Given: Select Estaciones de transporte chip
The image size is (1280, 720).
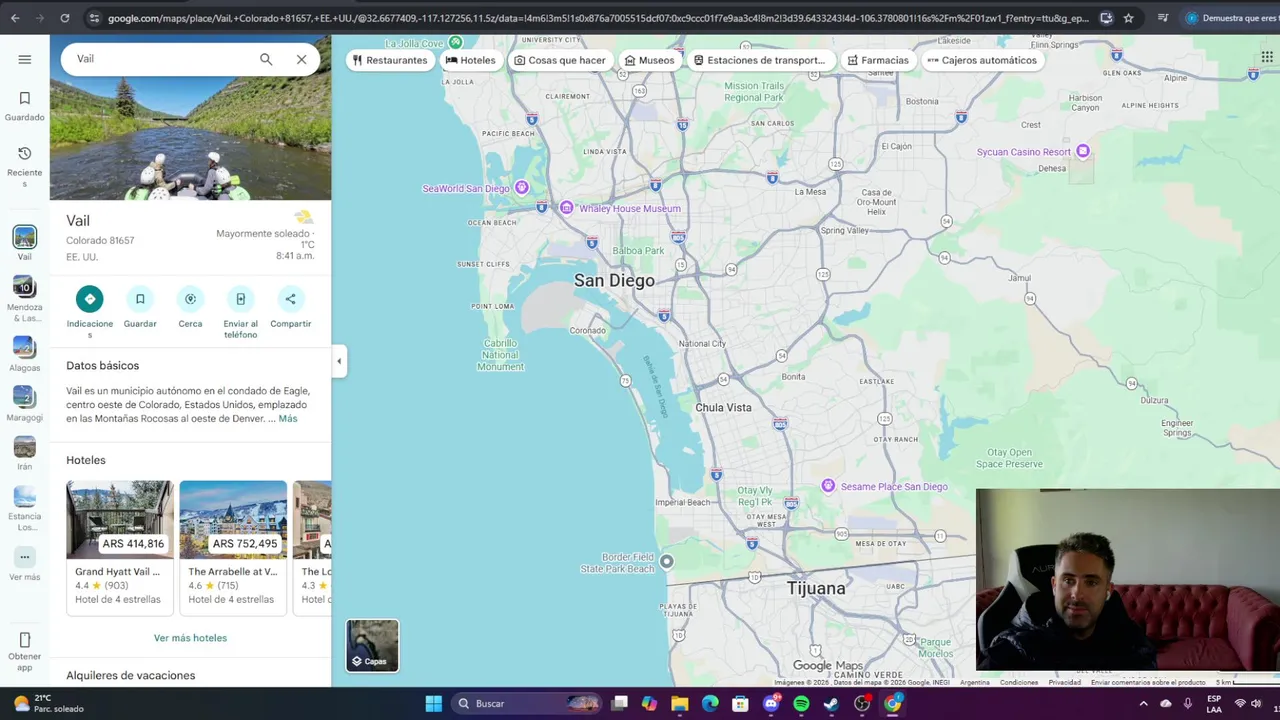Looking at the screenshot, I should pyautogui.click(x=759, y=60).
